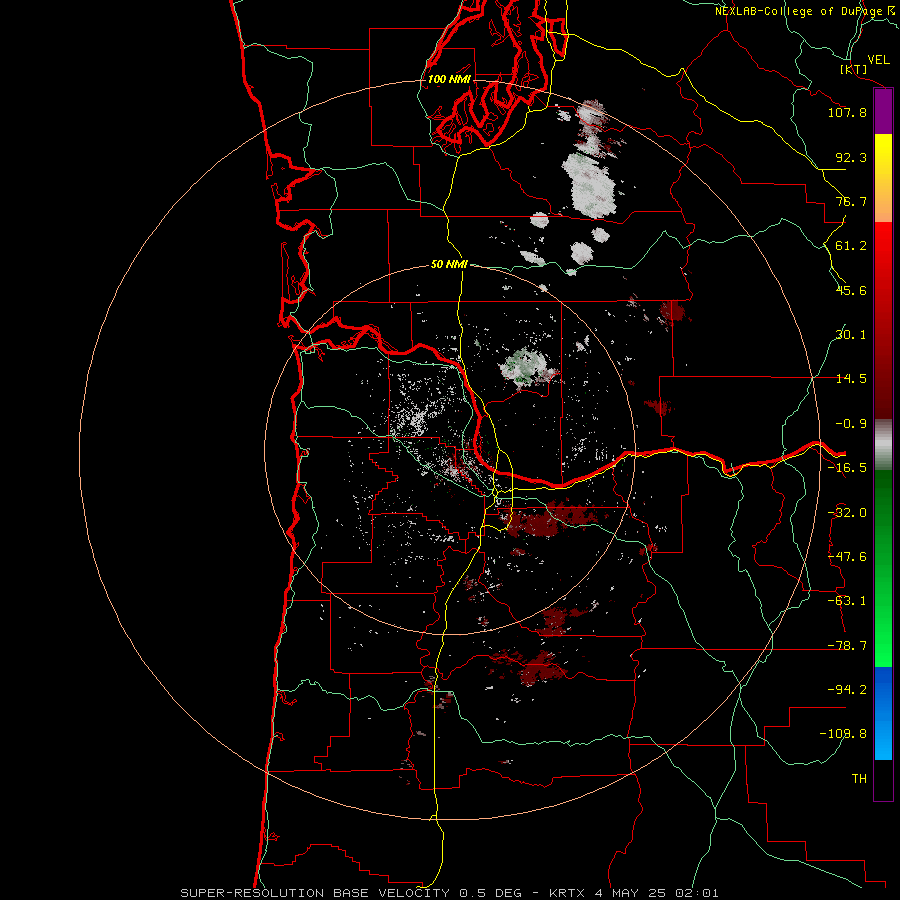Click the 50 NMI range ring label
Screen dimensions: 900x900
pos(449,264)
